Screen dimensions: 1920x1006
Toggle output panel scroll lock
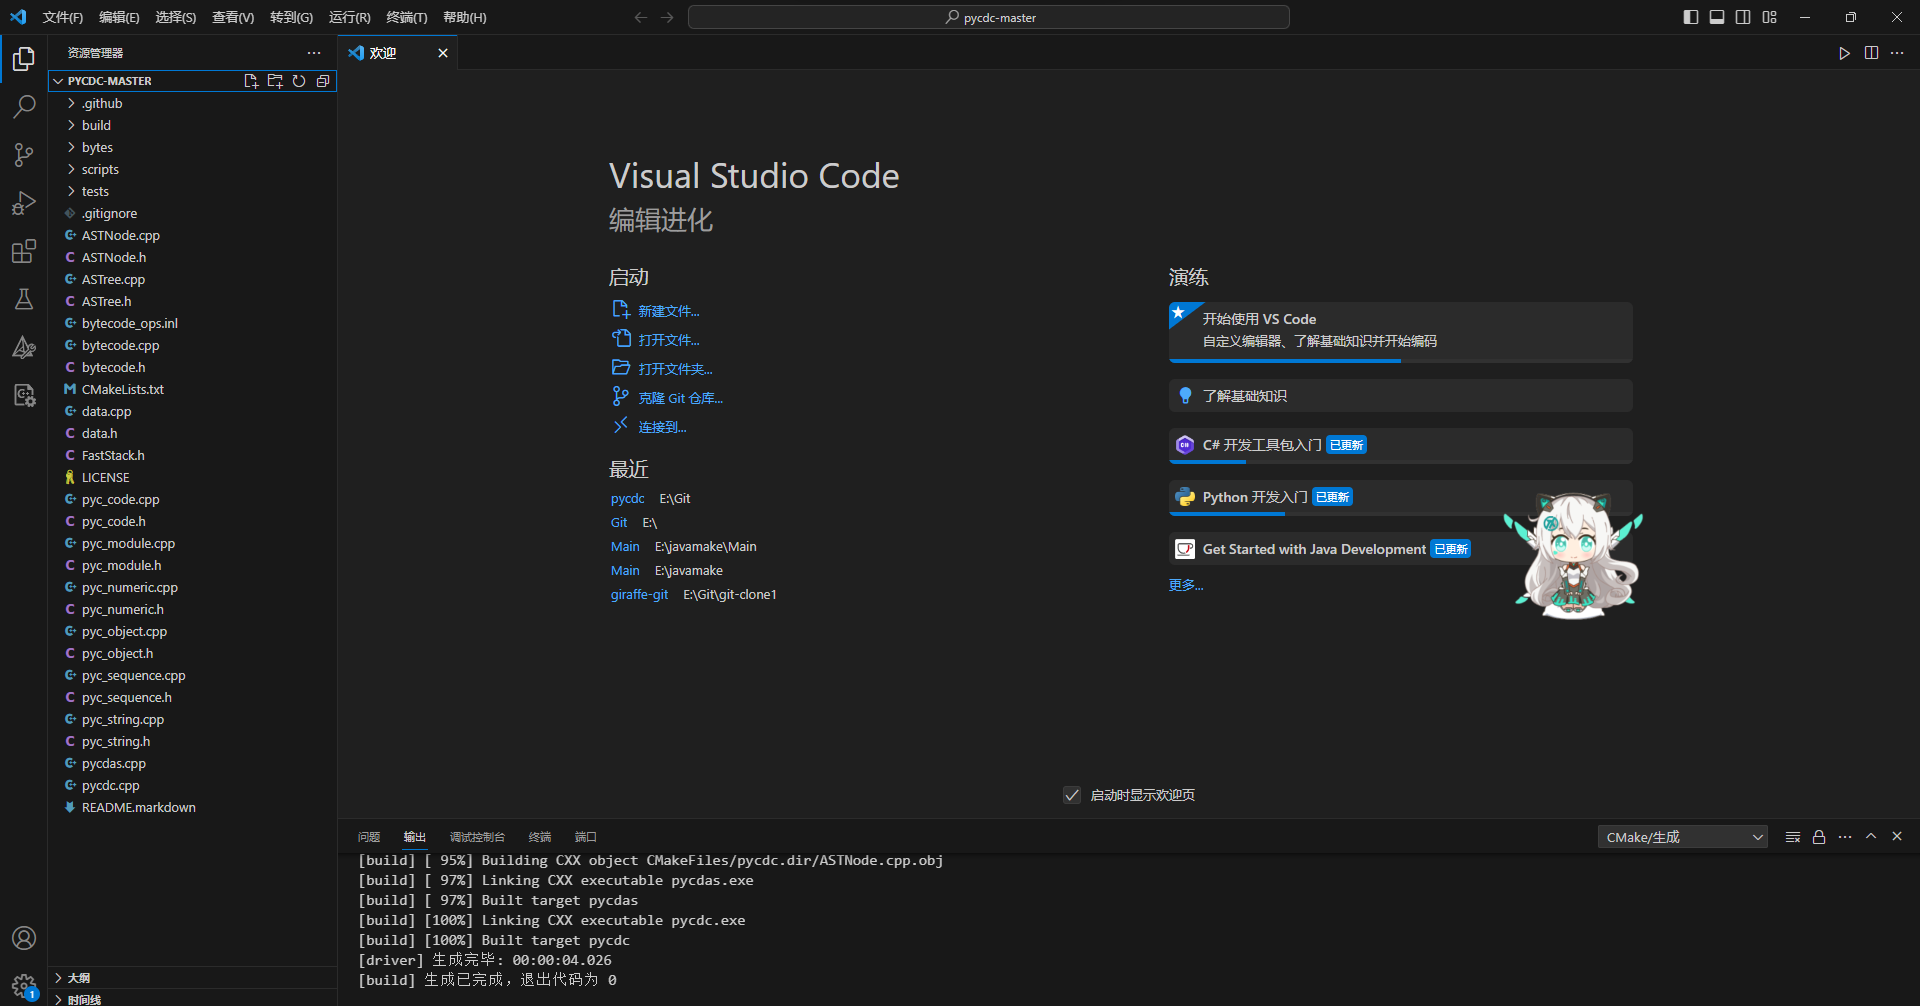coord(1819,837)
